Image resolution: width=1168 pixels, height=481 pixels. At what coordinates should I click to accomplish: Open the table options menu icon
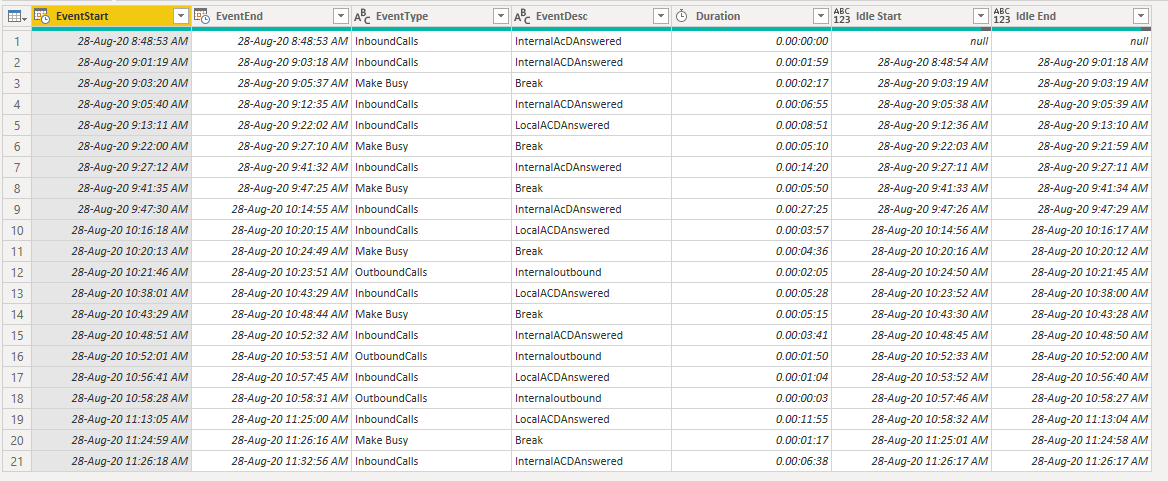click(x=17, y=16)
